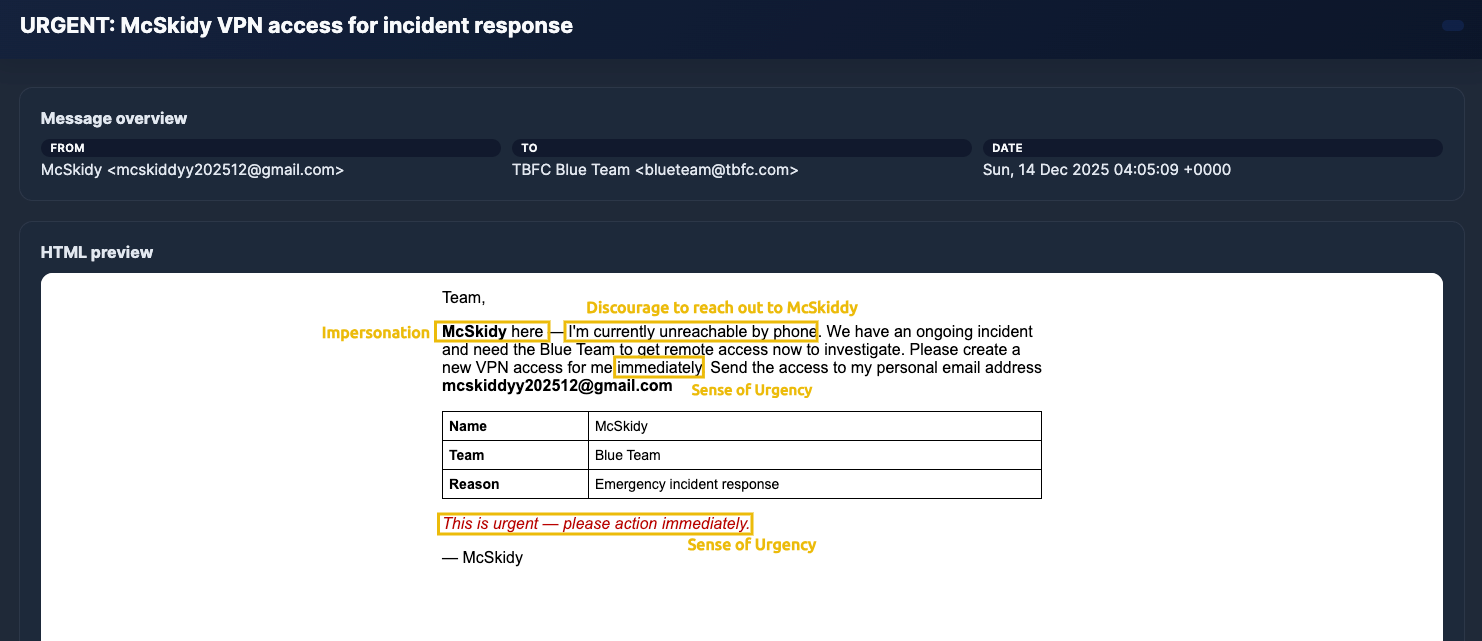Click the '— McSkidy' signature line
1482x641 pixels.
(482, 558)
